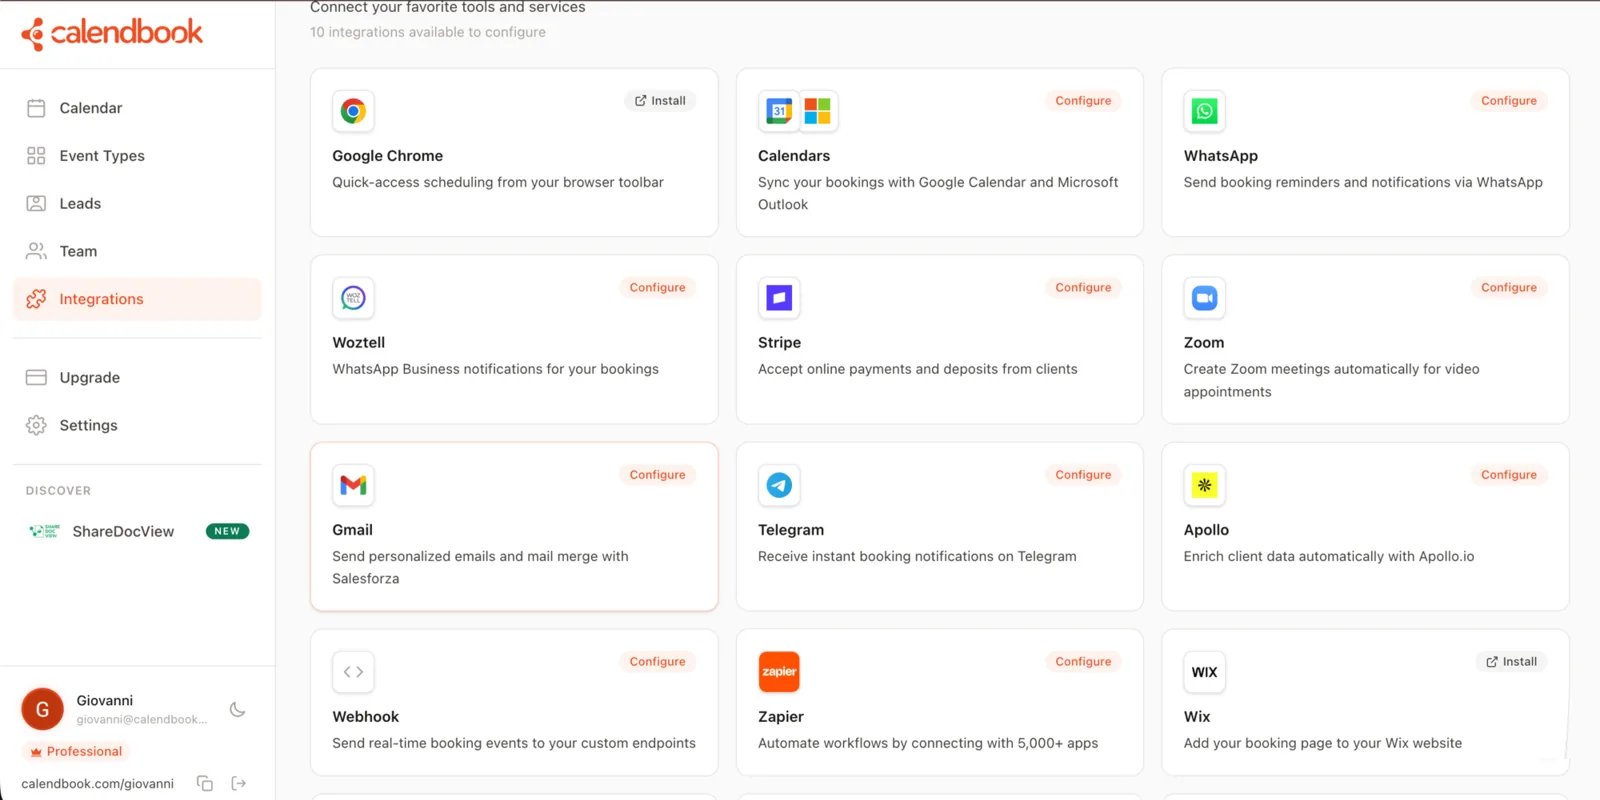Configure the Zapier integration

pyautogui.click(x=1083, y=662)
